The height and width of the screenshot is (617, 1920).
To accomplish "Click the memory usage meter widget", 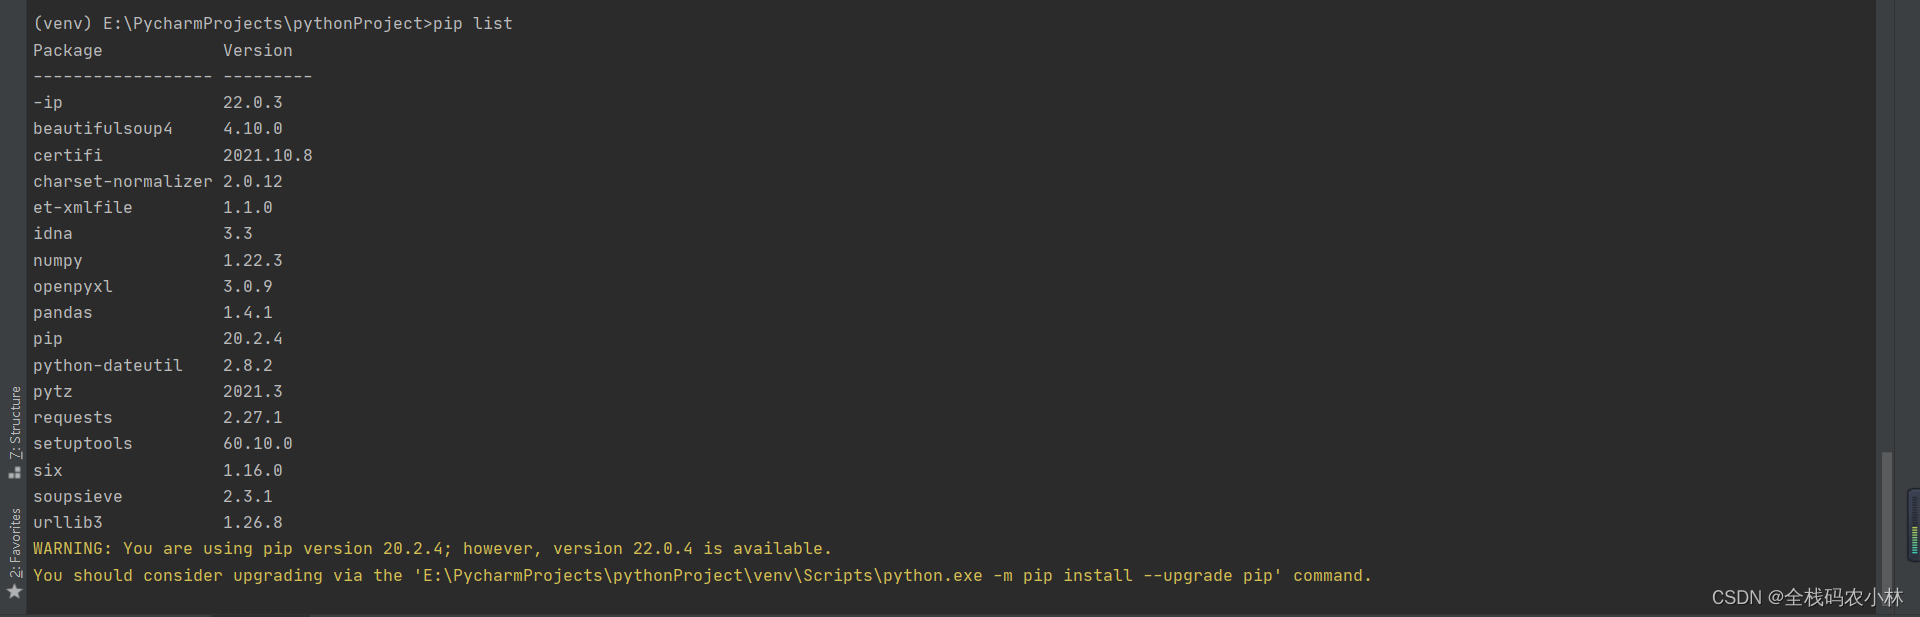I will 1914,522.
